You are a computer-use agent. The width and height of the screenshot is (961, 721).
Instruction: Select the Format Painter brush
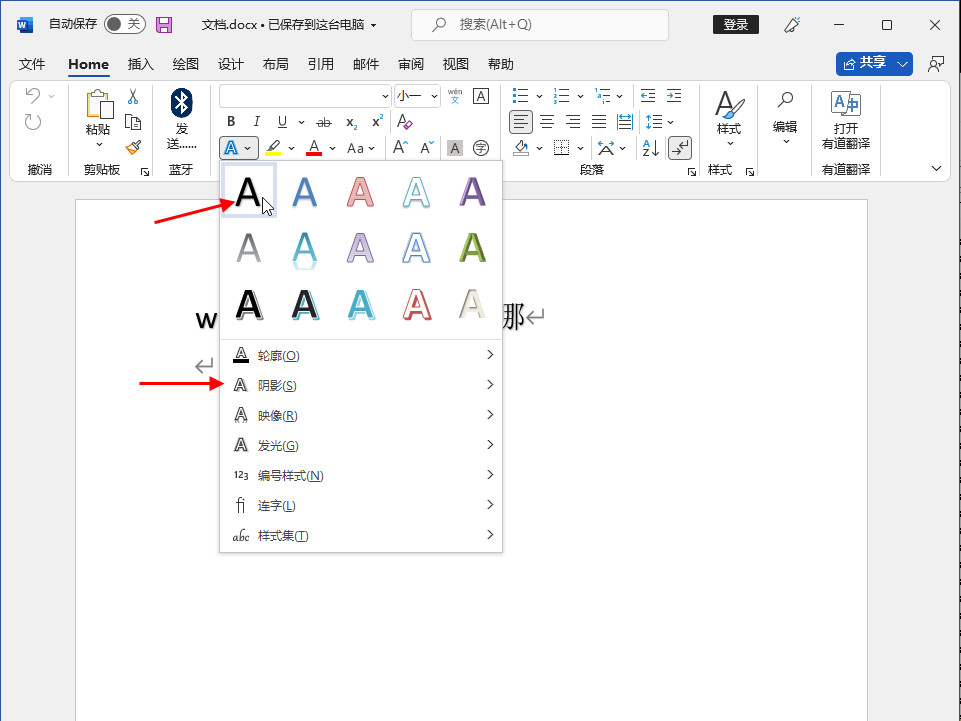(133, 147)
